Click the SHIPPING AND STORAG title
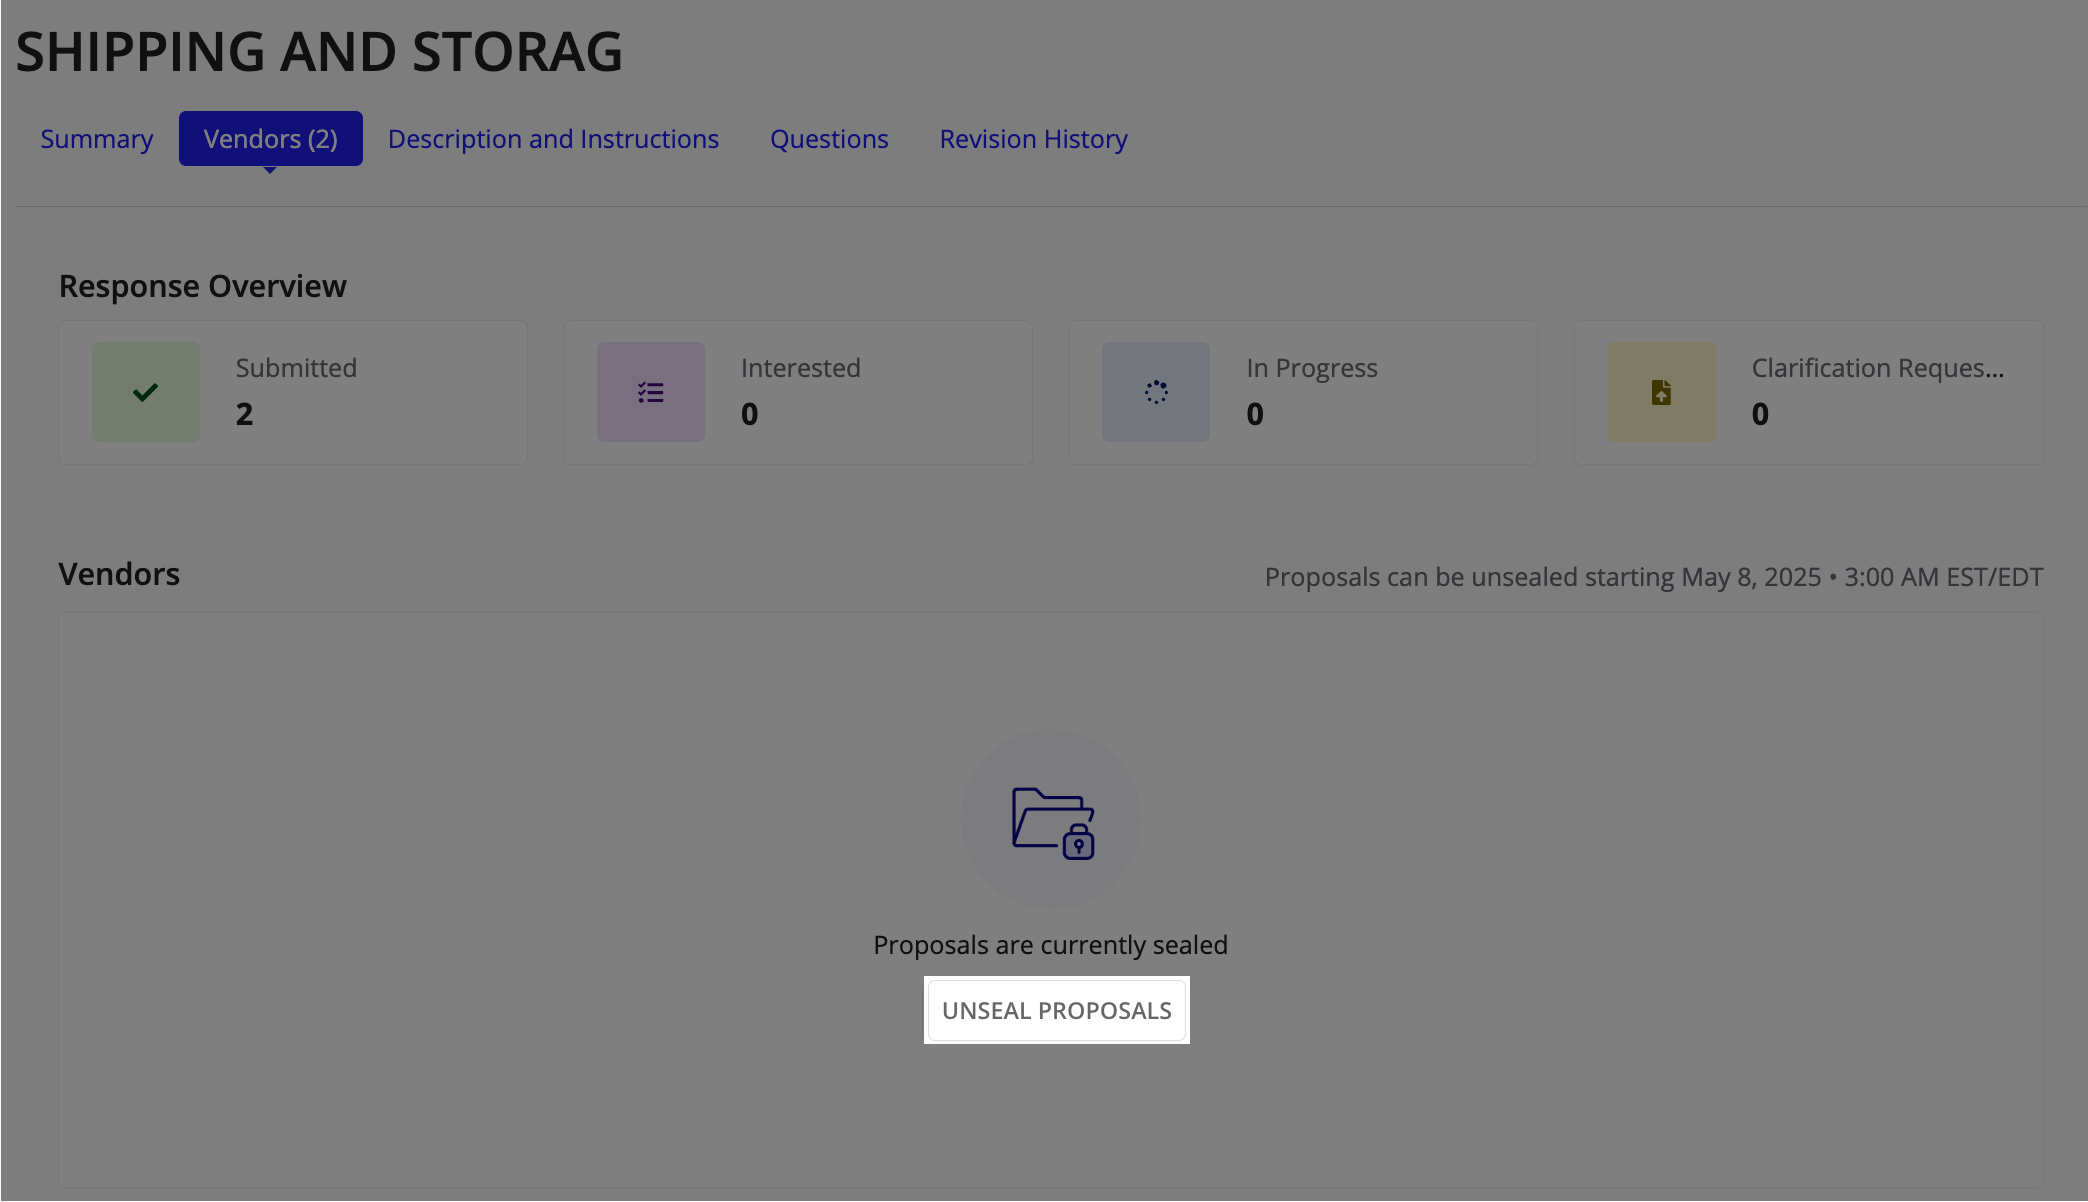Screen dimensions: 2088x1202 click(319, 52)
